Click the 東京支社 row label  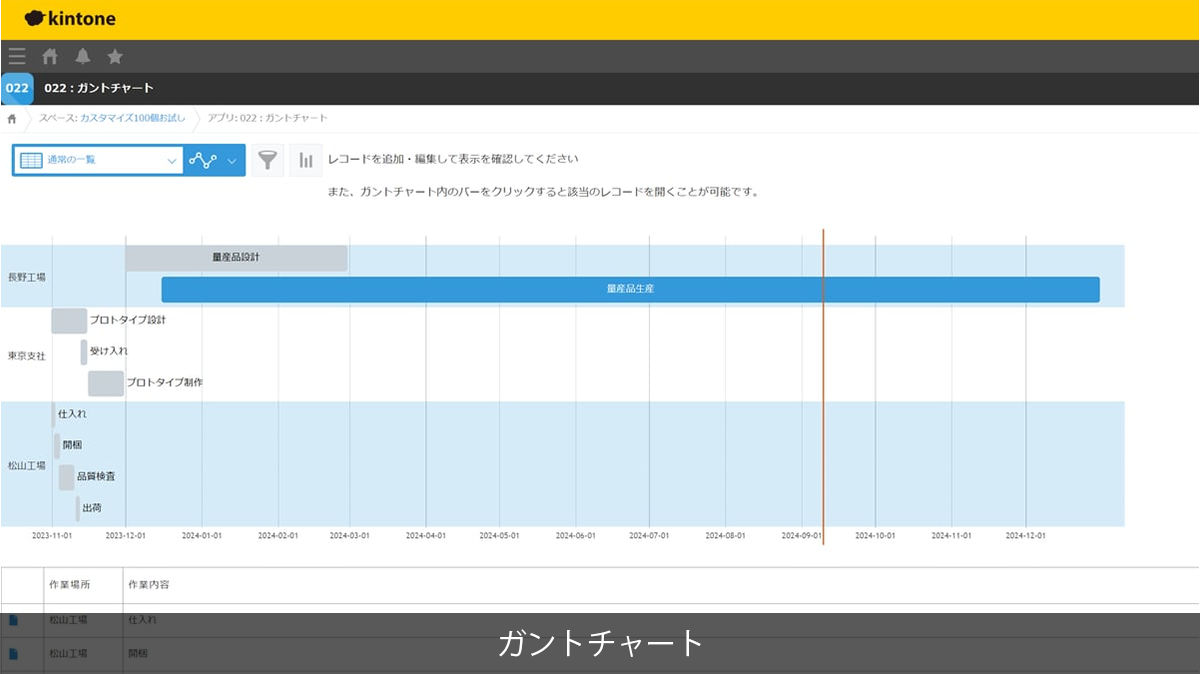coord(26,356)
